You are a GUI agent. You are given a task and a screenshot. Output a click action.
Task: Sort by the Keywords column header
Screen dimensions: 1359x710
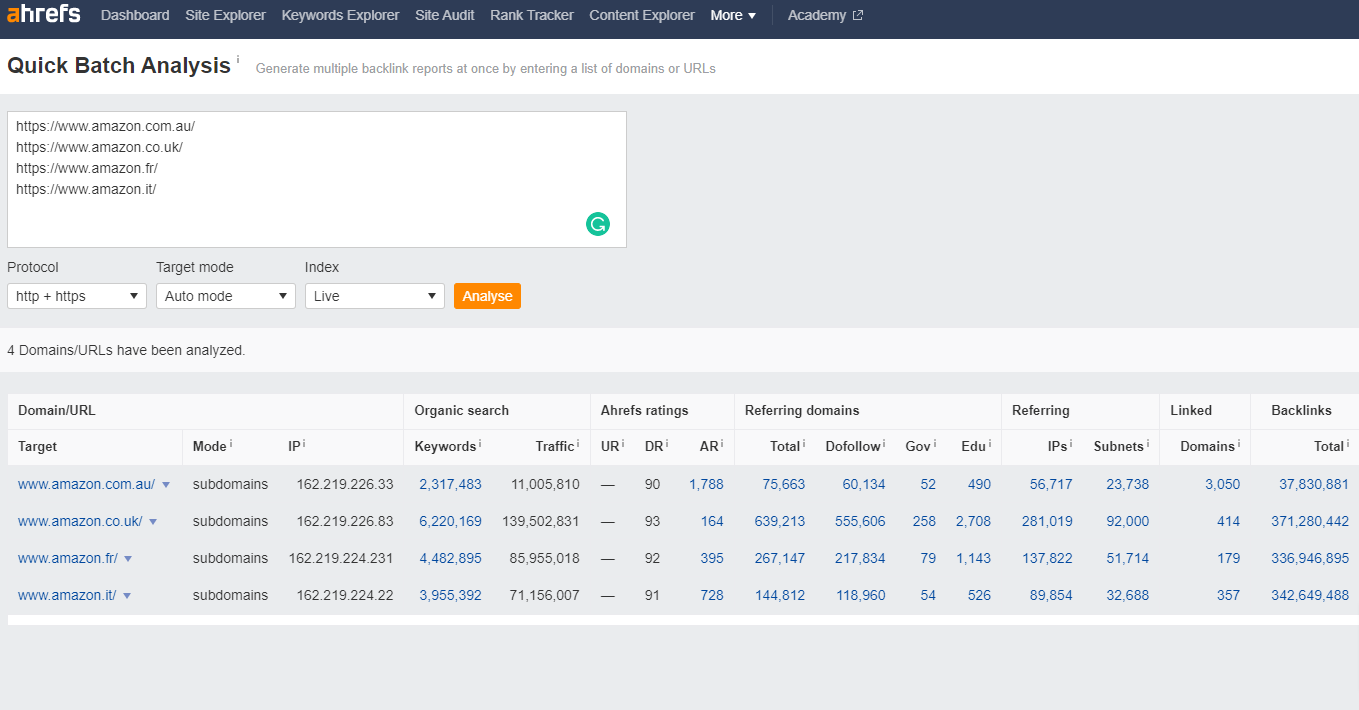(445, 446)
